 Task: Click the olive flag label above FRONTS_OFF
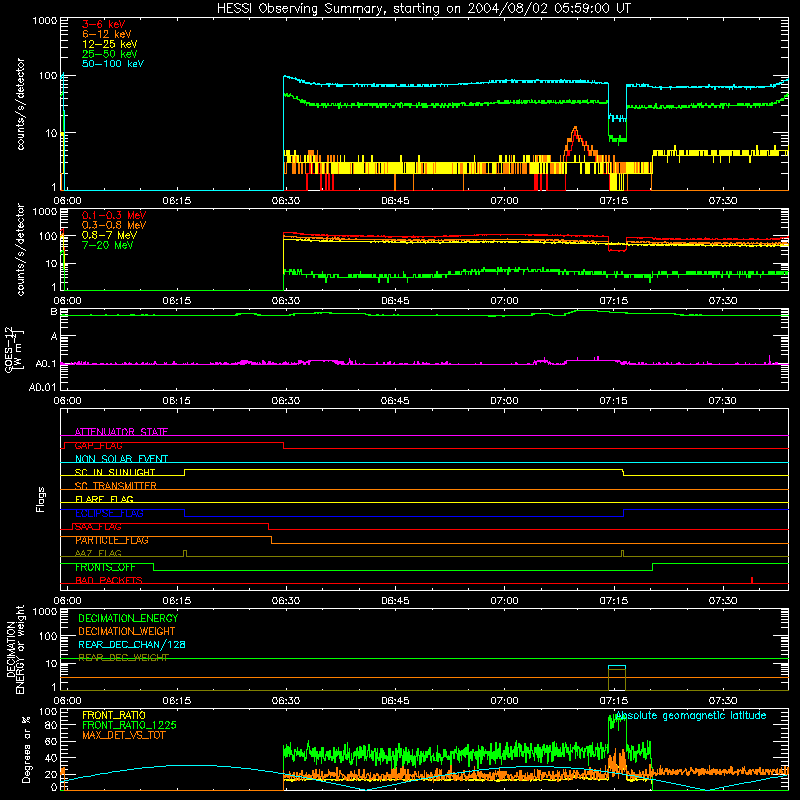point(98,553)
